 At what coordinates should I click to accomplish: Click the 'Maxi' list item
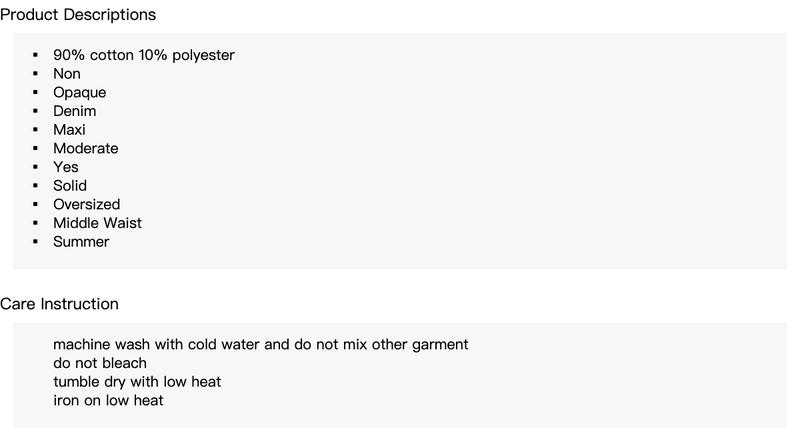[70, 130]
